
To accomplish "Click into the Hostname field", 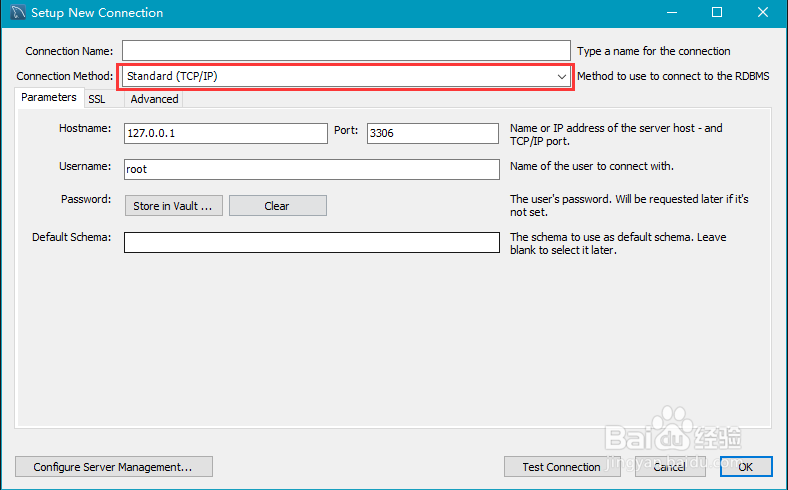I will 225,134.
